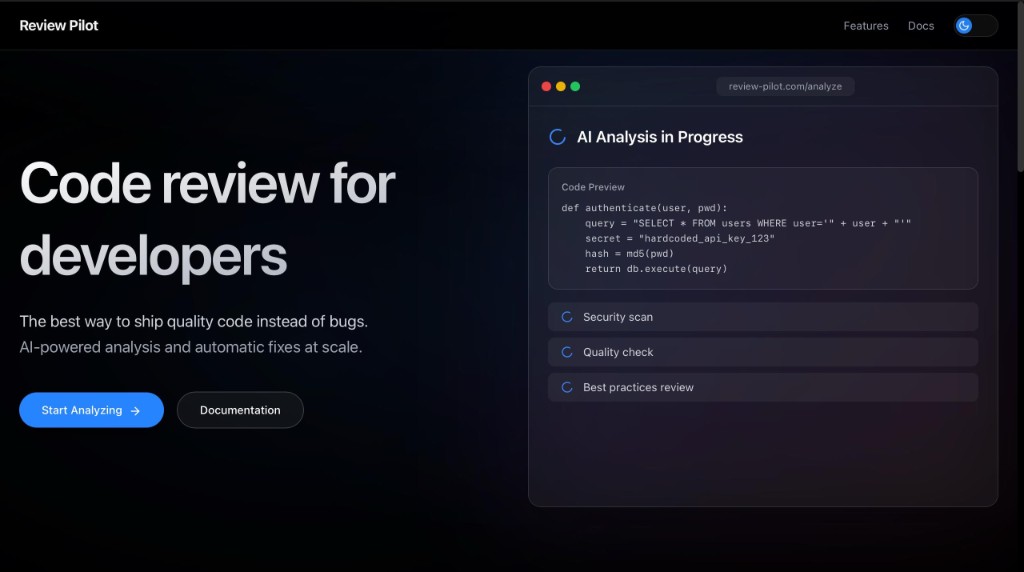Click the Review Pilot logo
The width and height of the screenshot is (1024, 572).
coord(59,25)
